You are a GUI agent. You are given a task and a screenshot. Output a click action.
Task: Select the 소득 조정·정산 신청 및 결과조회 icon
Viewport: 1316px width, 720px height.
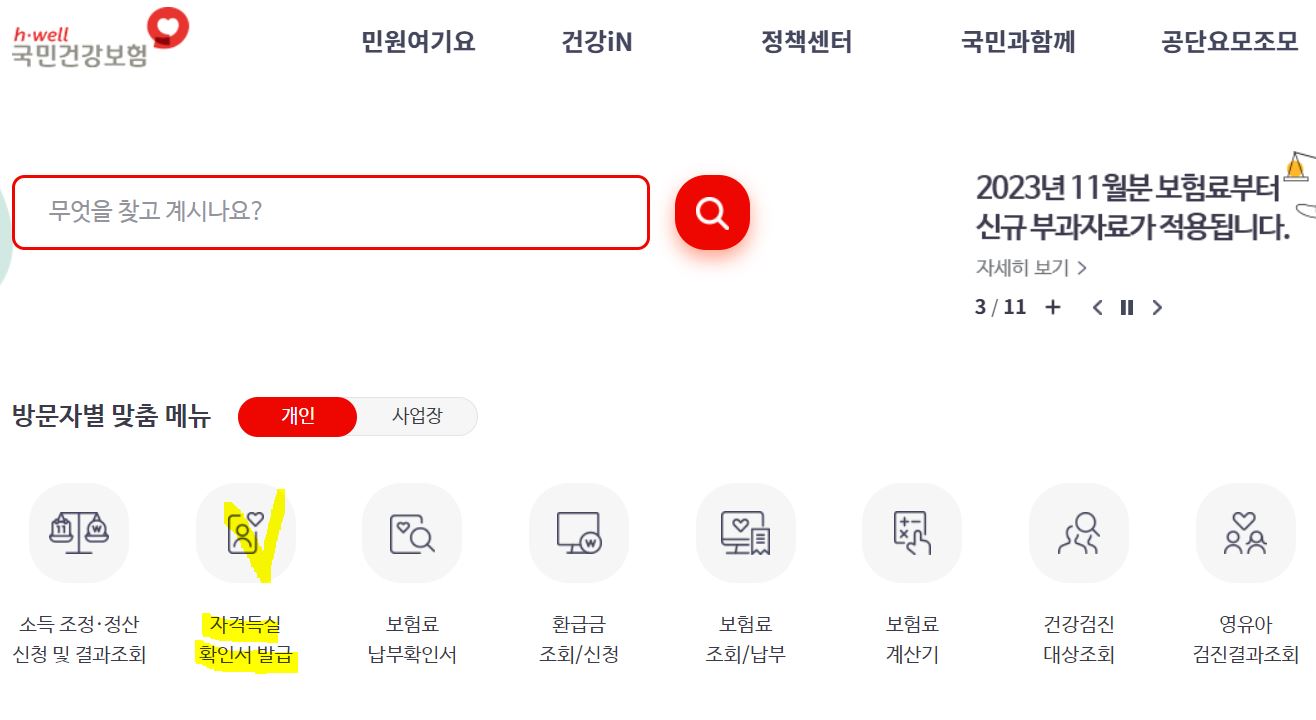coord(79,532)
